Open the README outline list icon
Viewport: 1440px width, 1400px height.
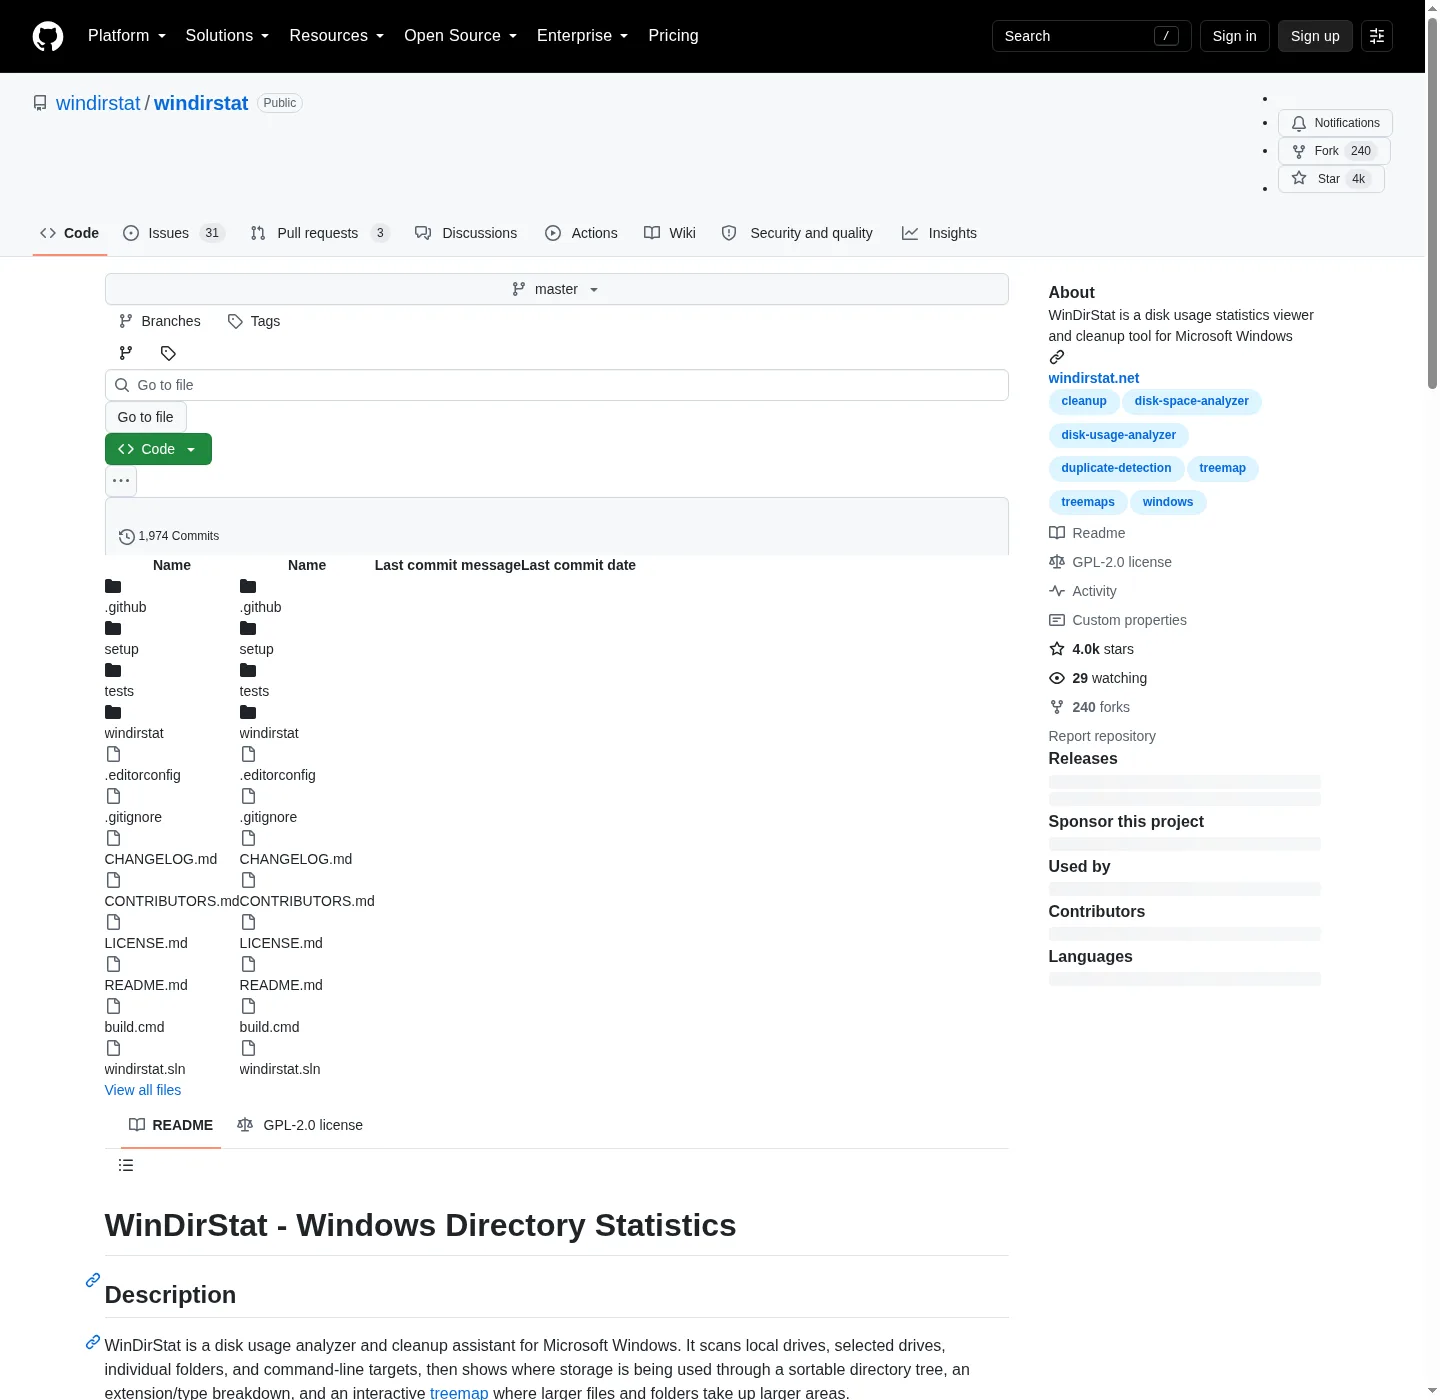coord(126,1165)
